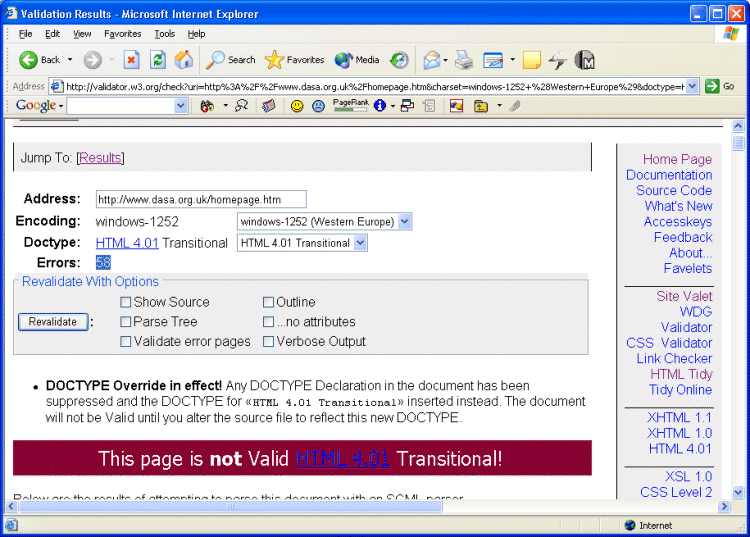
Task: Click the browser address bar URL
Action: 375,87
